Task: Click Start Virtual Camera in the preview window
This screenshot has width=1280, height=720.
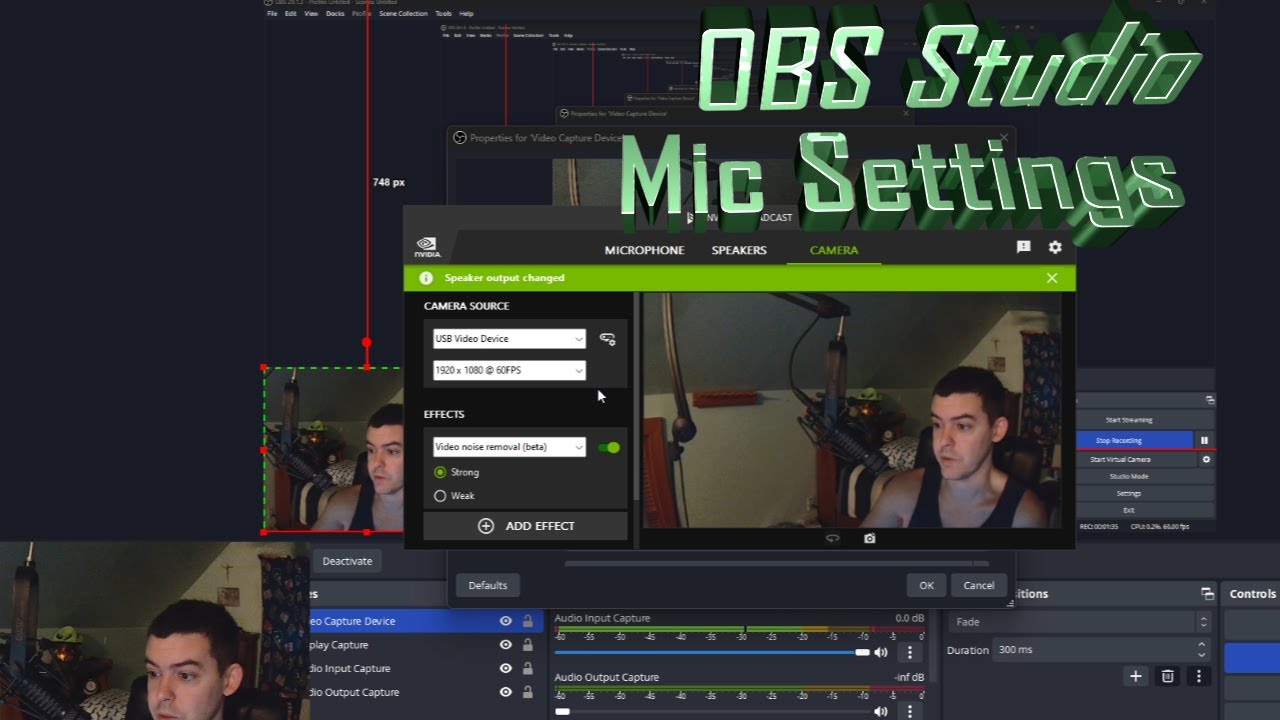Action: point(1119,460)
